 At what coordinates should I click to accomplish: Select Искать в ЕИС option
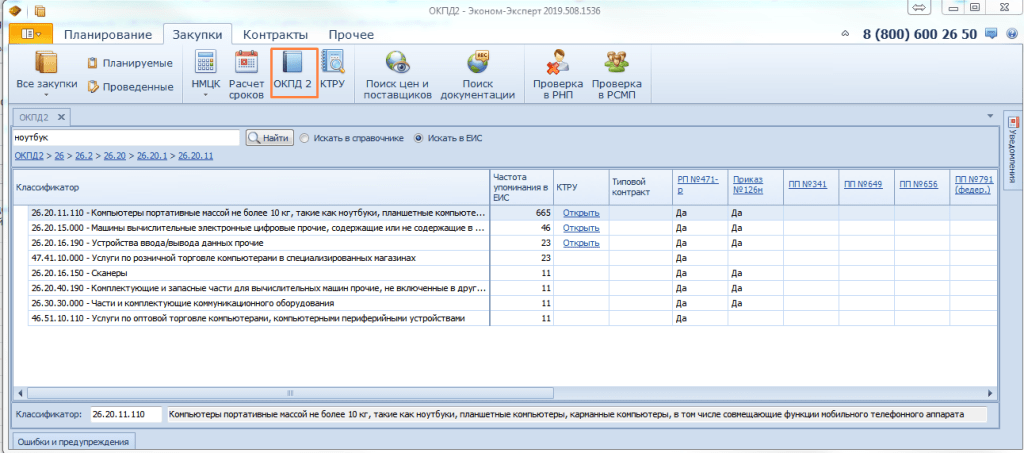(448, 138)
